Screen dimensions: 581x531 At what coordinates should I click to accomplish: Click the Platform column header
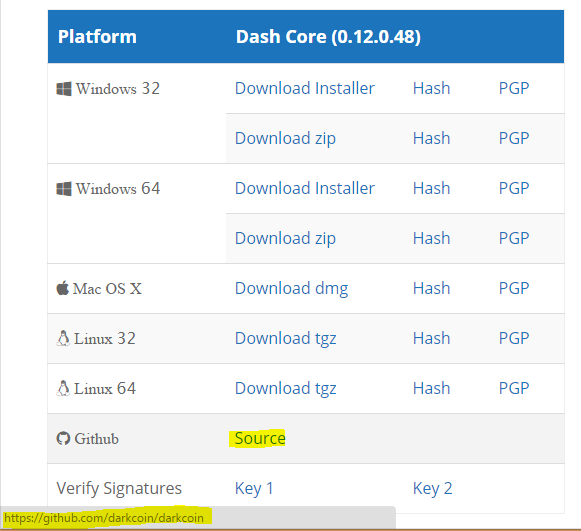click(97, 37)
